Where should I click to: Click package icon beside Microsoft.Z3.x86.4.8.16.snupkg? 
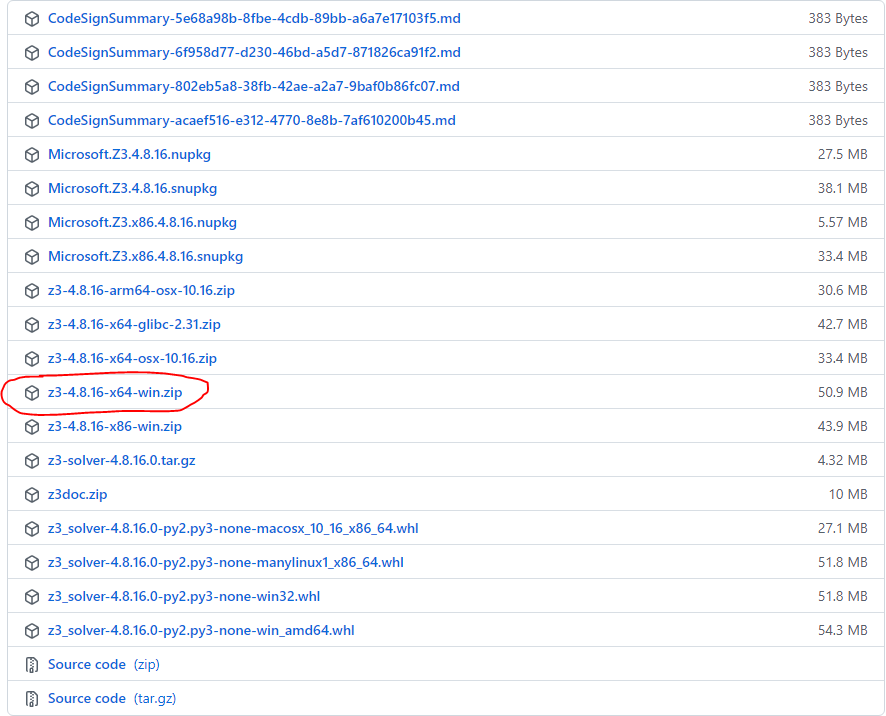pos(32,257)
